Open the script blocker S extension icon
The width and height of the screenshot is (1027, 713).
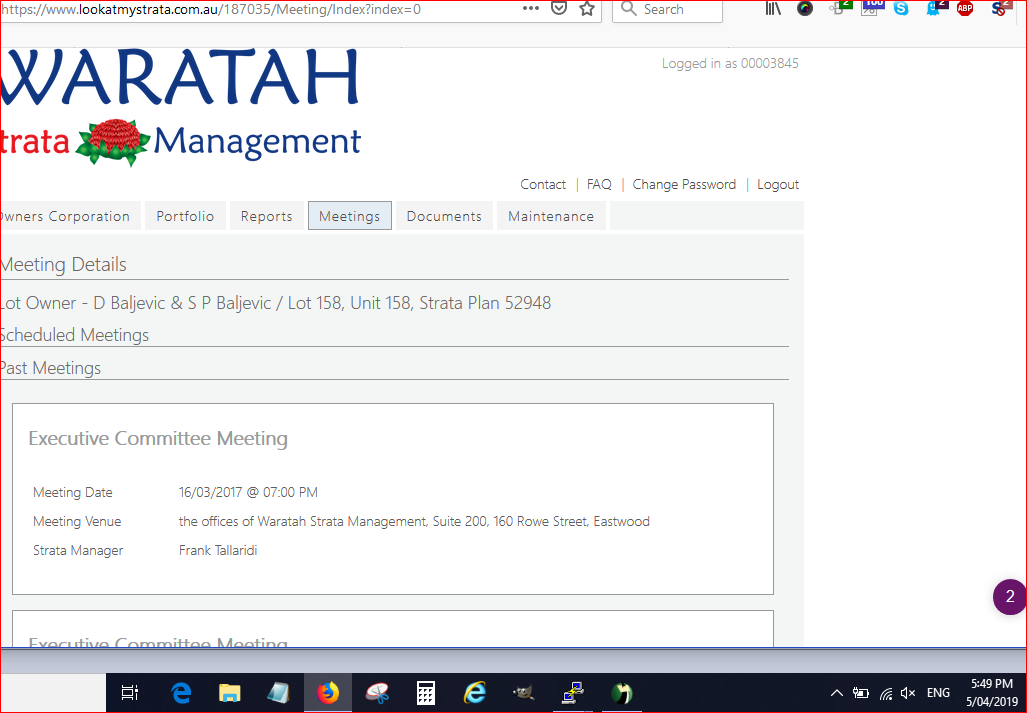pos(999,9)
